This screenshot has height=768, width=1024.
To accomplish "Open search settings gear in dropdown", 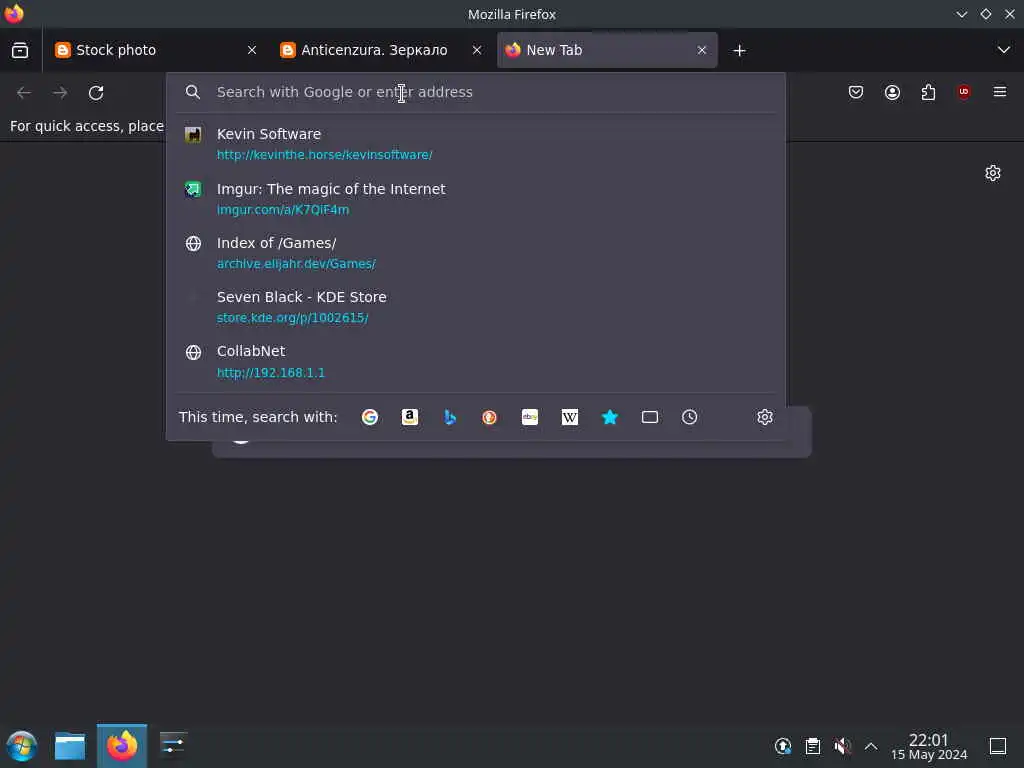I will coord(765,417).
